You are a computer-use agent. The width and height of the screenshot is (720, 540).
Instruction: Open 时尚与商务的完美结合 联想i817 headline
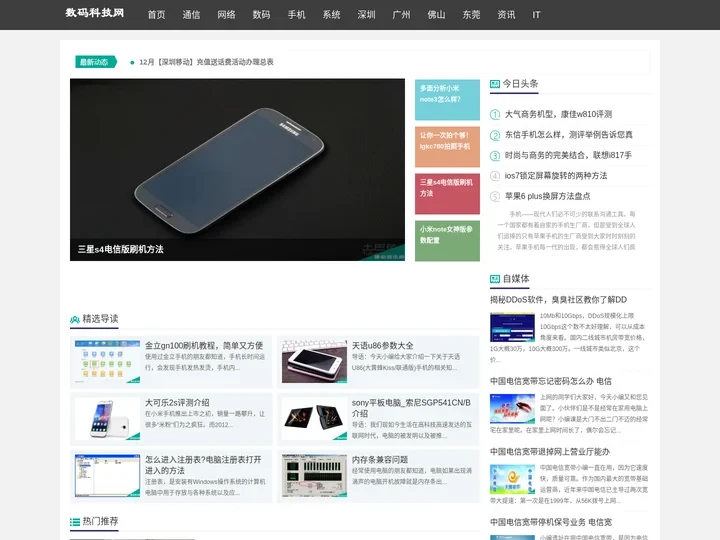568,155
